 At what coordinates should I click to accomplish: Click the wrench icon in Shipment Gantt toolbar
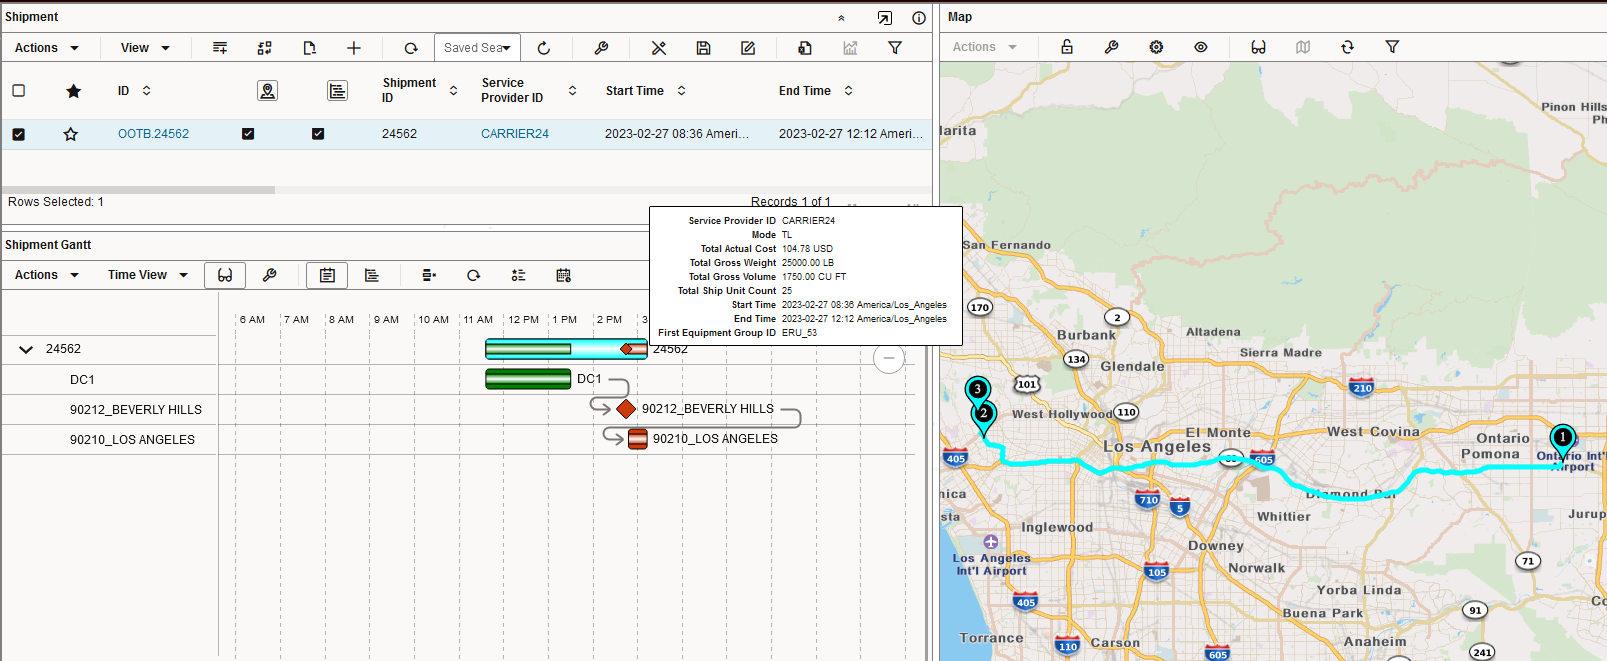(x=269, y=275)
